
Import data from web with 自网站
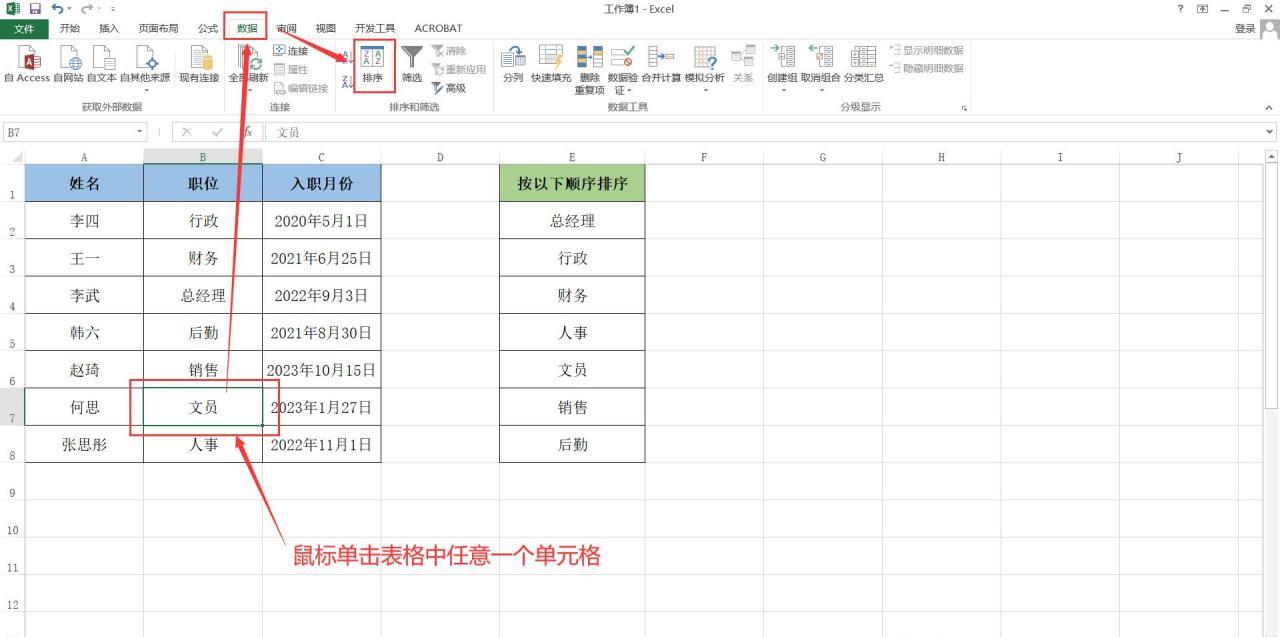(68, 64)
